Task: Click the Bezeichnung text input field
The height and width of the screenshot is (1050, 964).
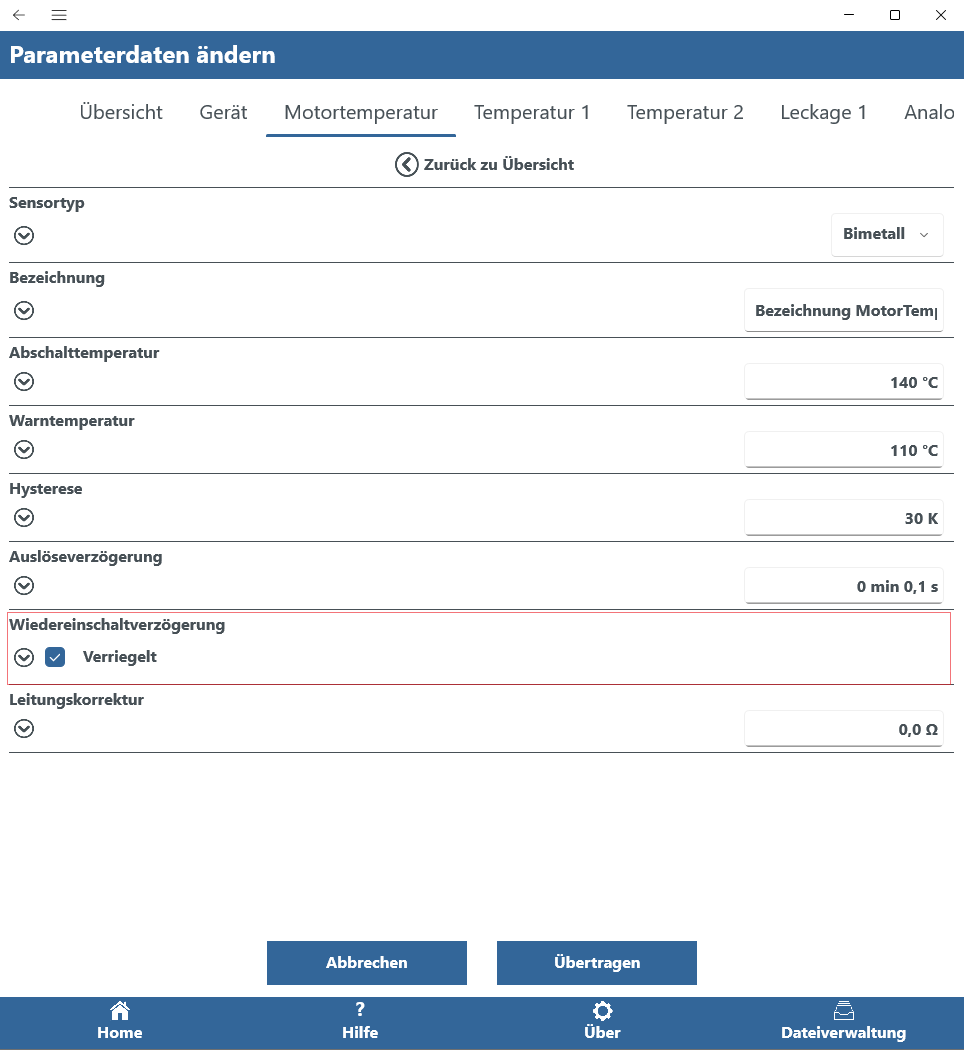Action: click(843, 310)
